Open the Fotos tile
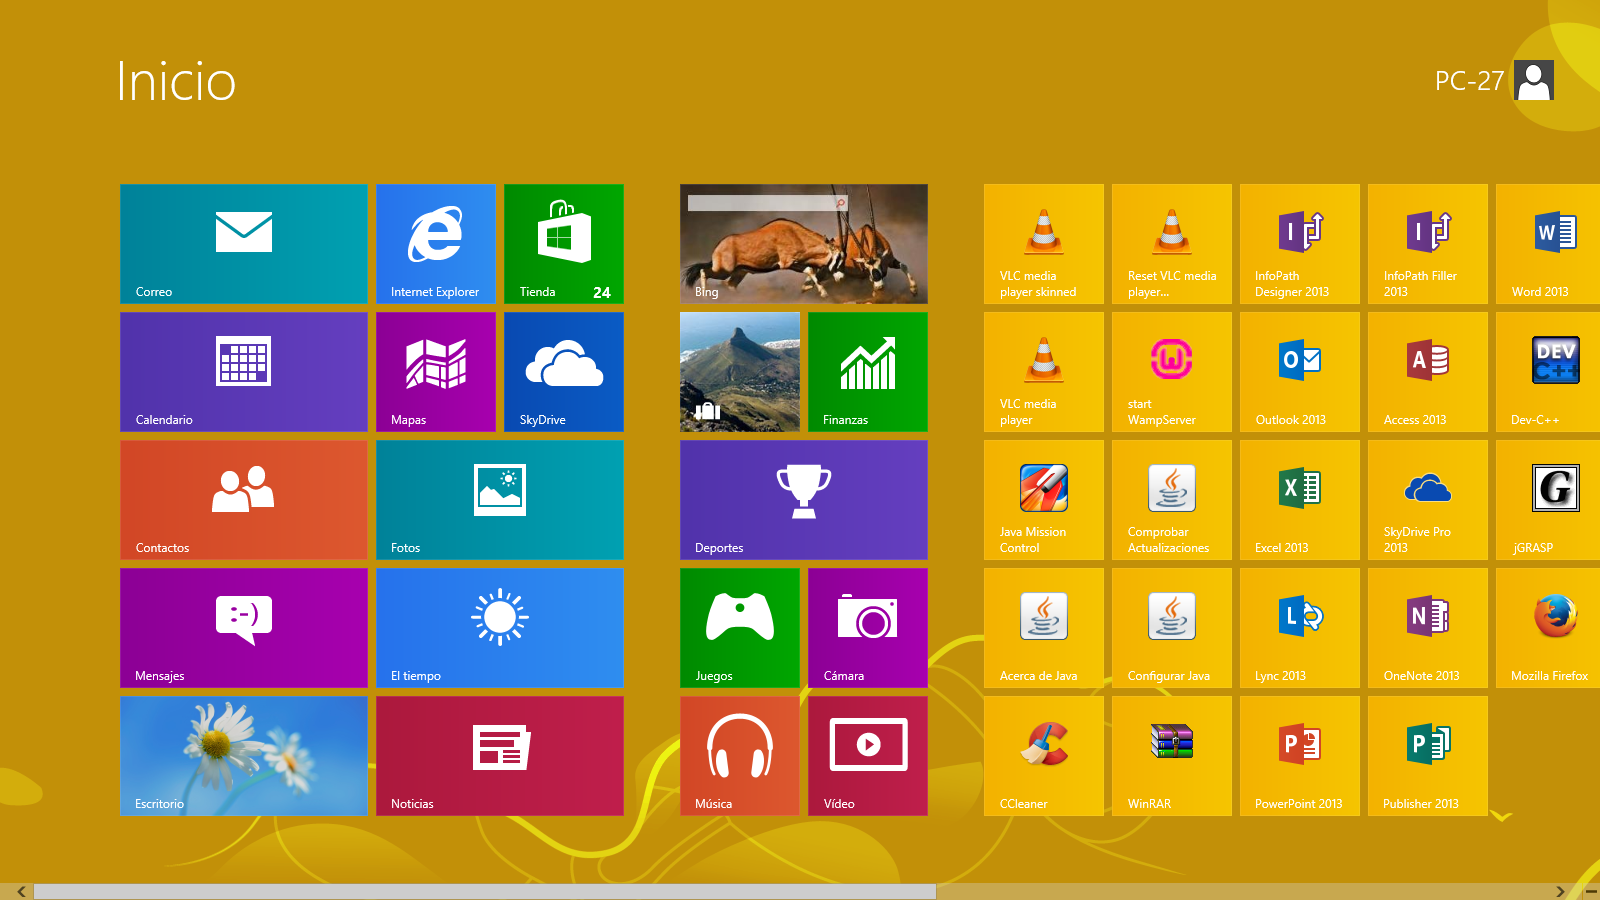This screenshot has height=900, width=1600. tap(500, 500)
